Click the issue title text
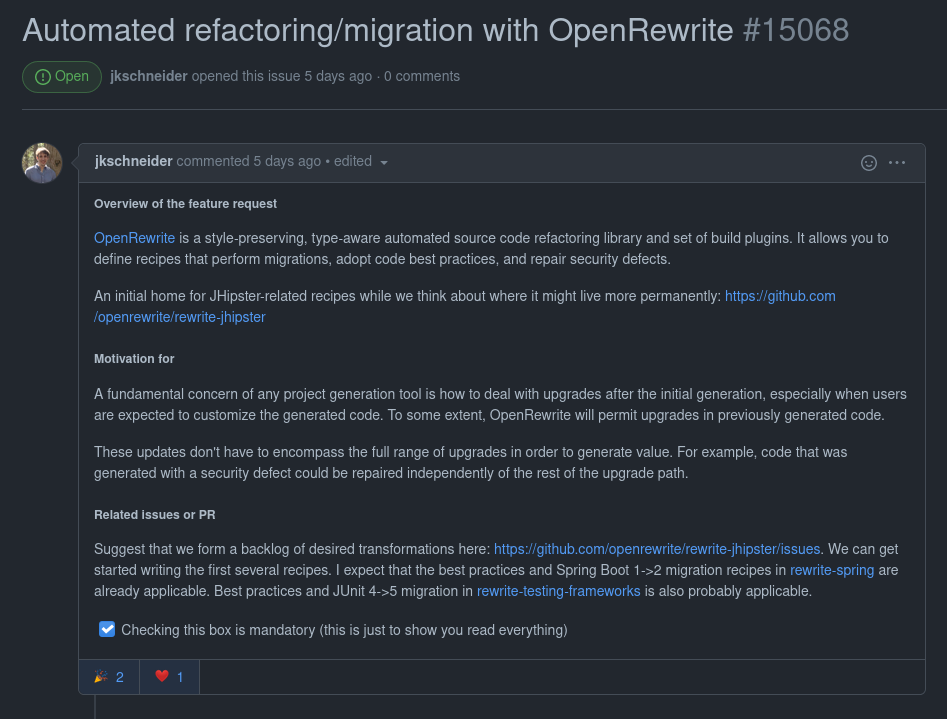 pos(378,30)
